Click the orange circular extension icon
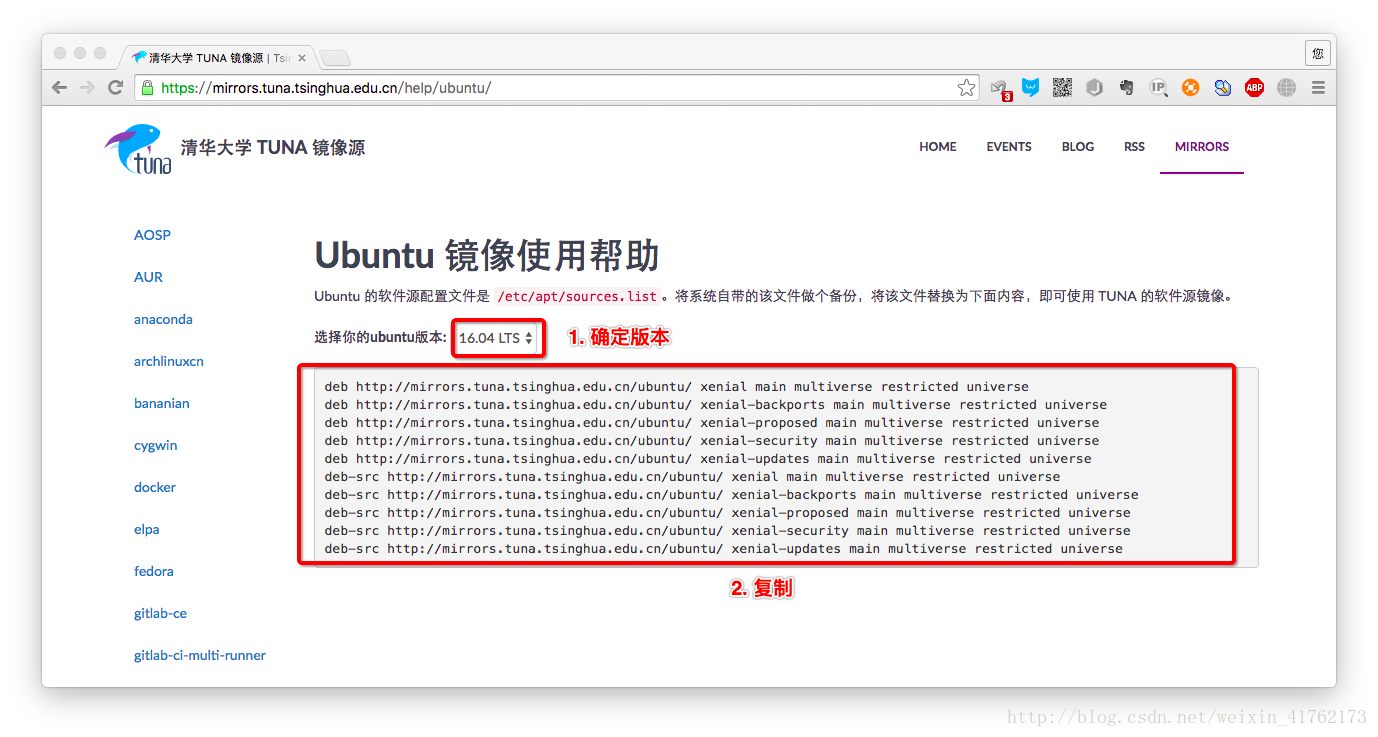 coord(1190,88)
